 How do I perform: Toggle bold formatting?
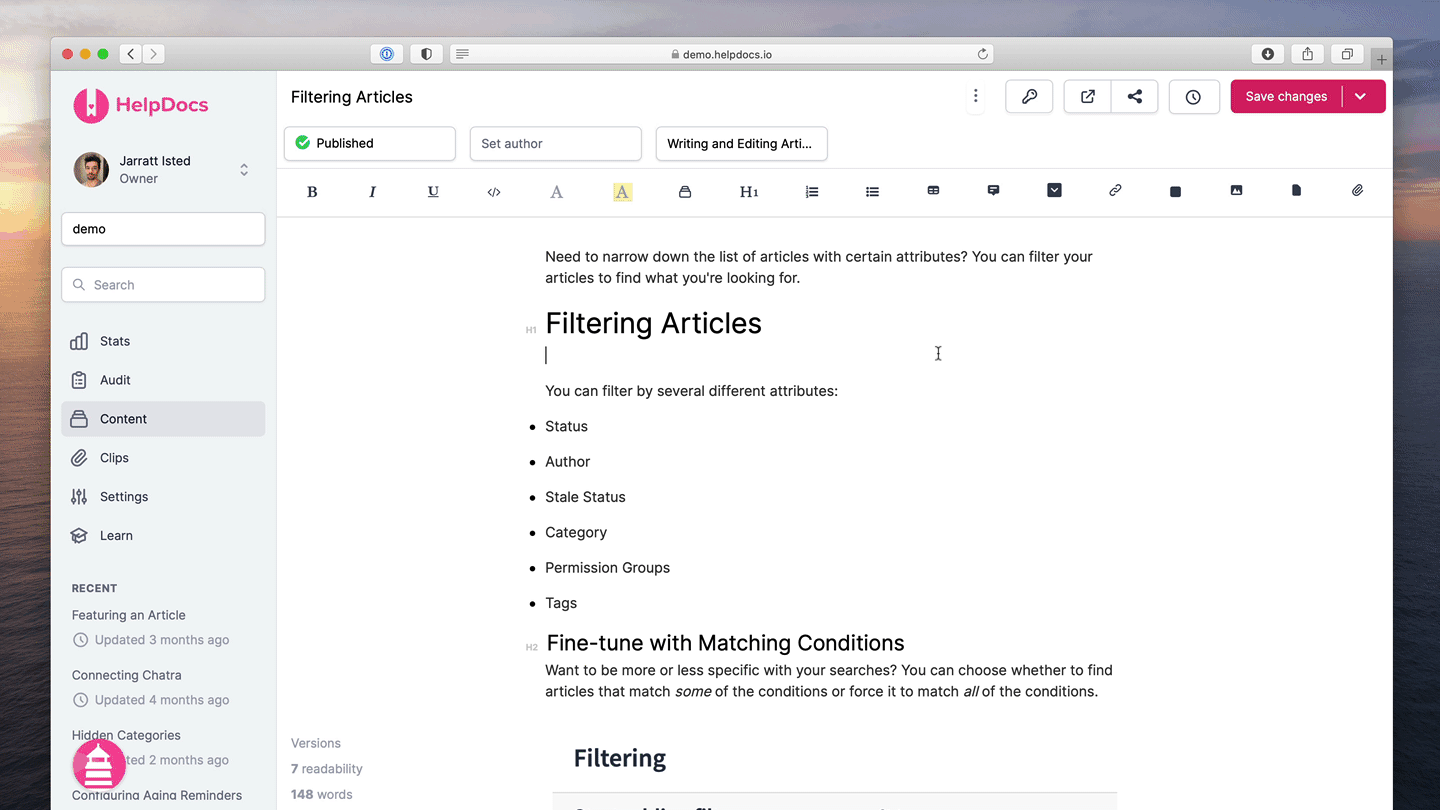coord(312,192)
